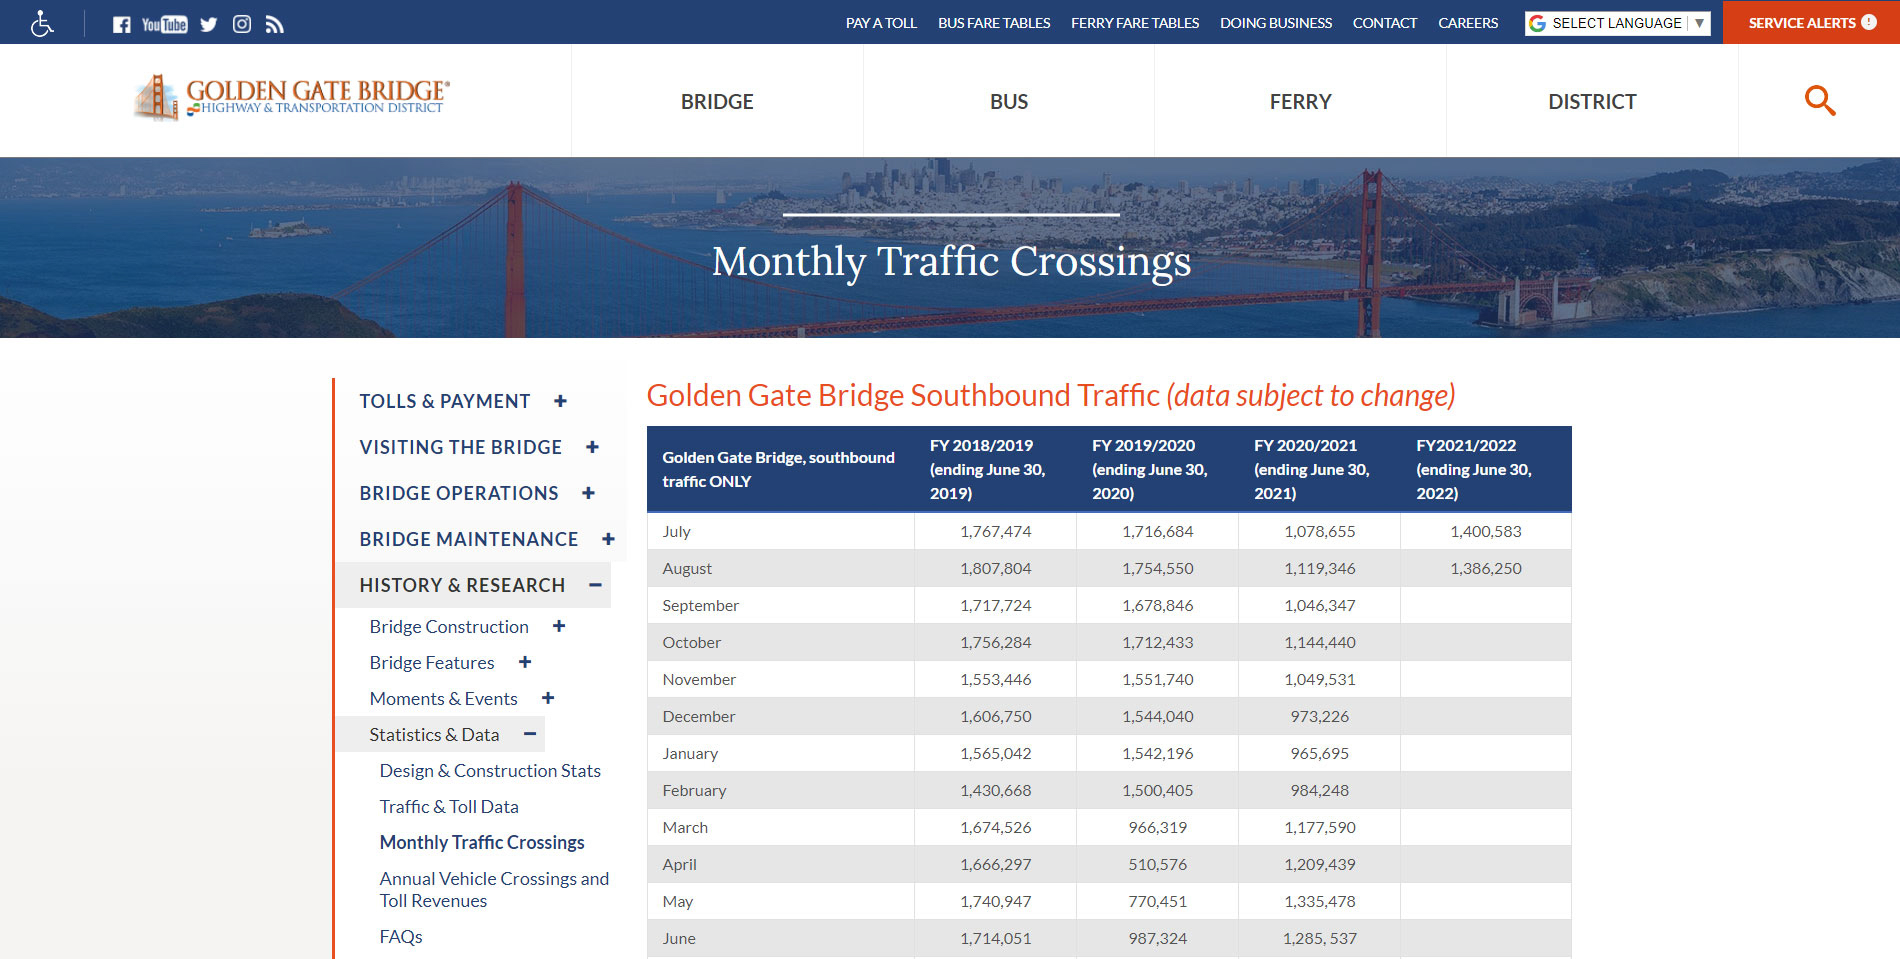
Task: Open the District main menu
Action: coord(1592,101)
